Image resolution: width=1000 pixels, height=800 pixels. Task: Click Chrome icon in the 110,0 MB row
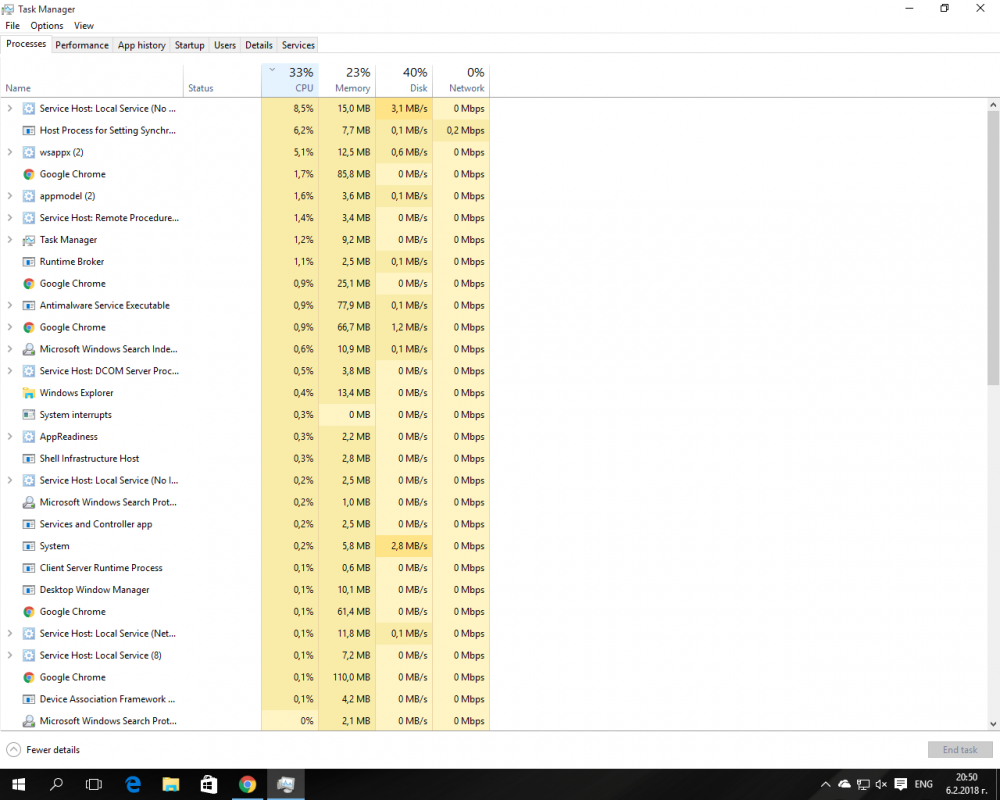click(x=29, y=677)
